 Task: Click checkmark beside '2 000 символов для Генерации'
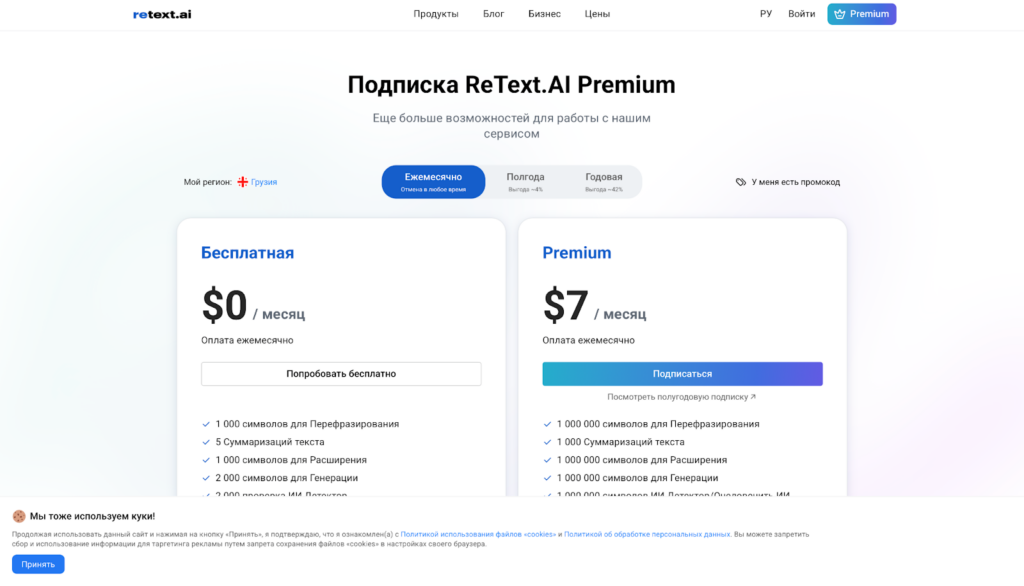[x=206, y=478]
